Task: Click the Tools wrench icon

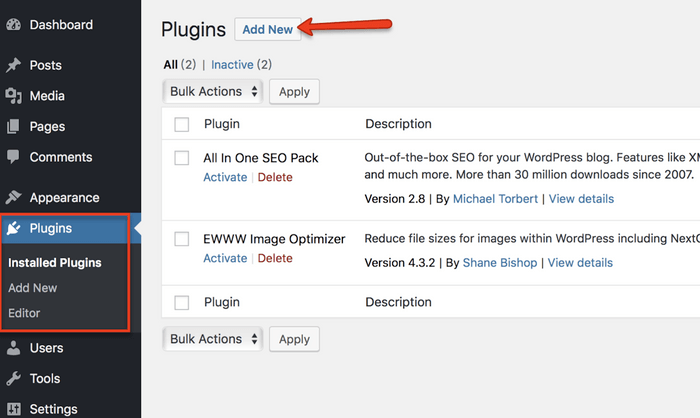Action: point(13,378)
